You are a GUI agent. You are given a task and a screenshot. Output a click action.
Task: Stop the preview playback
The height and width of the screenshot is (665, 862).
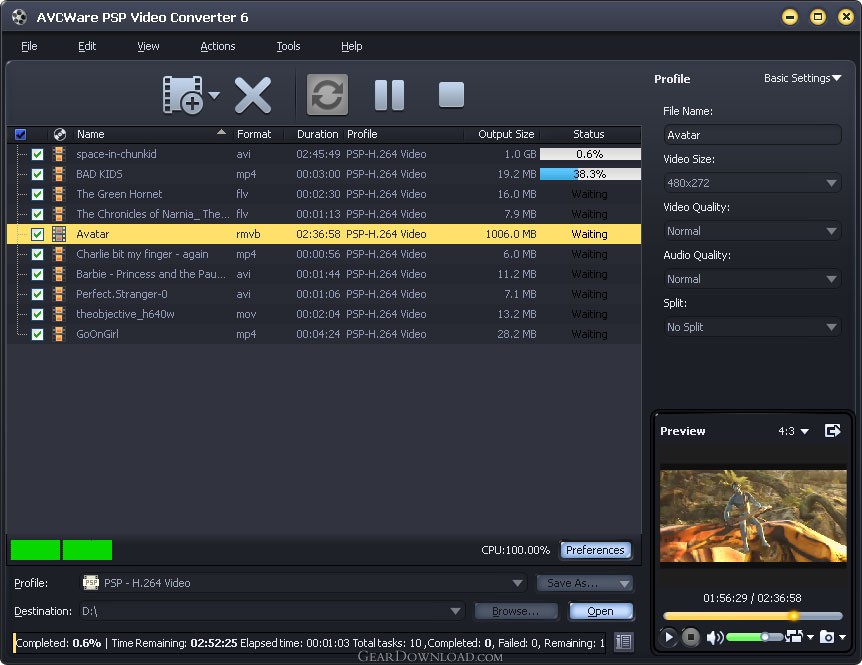click(690, 637)
